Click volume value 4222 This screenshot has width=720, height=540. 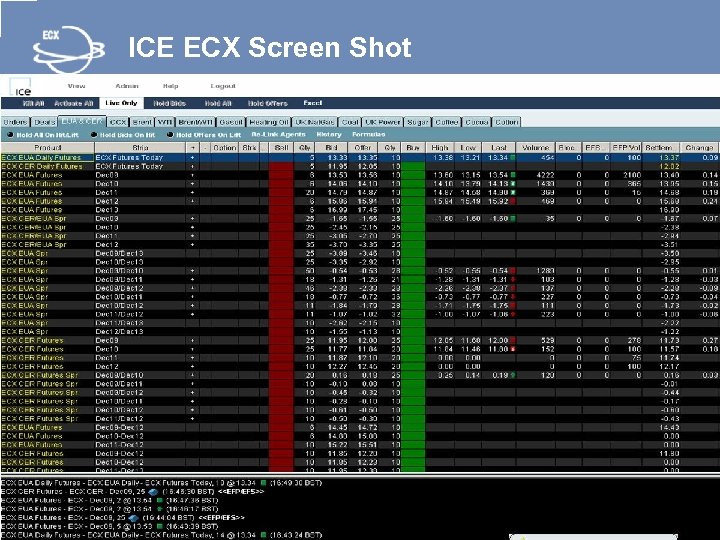click(x=545, y=175)
